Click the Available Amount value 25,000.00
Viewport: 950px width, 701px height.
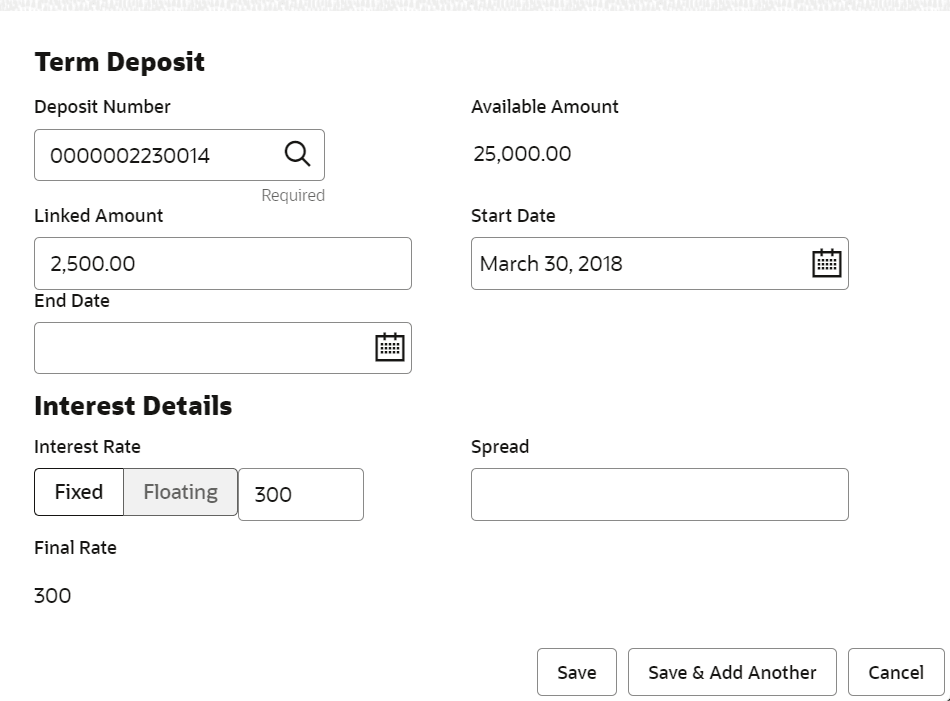click(x=522, y=154)
